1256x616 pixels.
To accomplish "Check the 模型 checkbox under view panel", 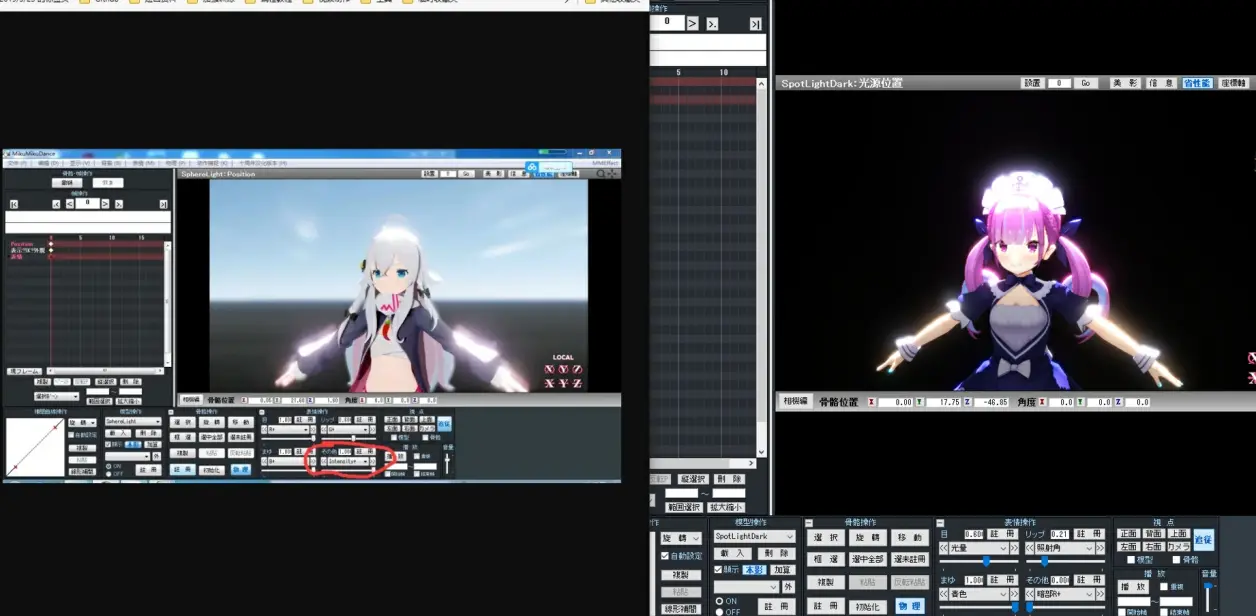I will [x=1131, y=559].
